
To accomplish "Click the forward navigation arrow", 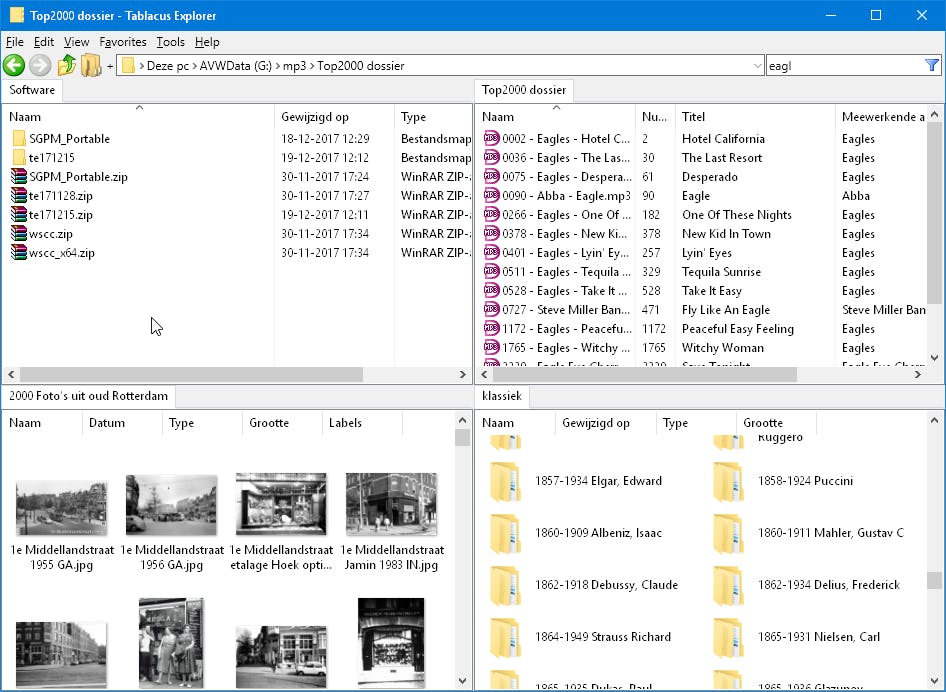I will [x=37, y=65].
